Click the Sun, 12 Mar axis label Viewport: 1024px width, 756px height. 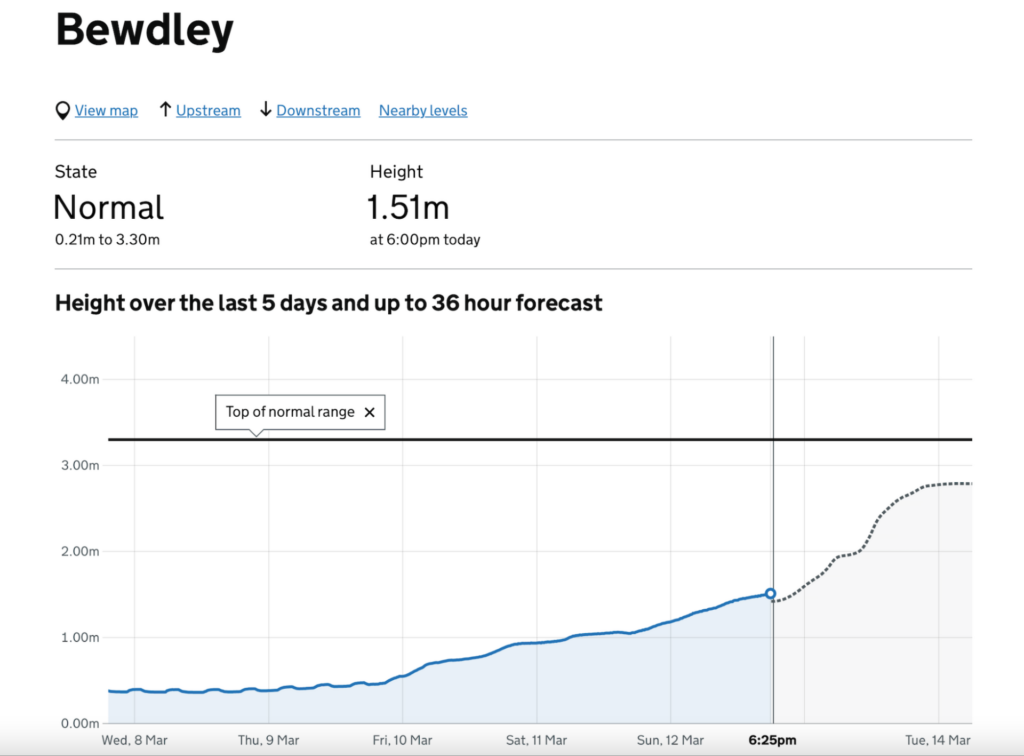coord(670,740)
